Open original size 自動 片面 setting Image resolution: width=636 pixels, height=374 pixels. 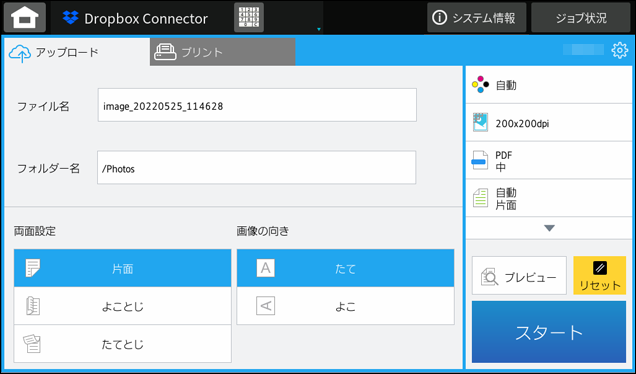click(549, 198)
